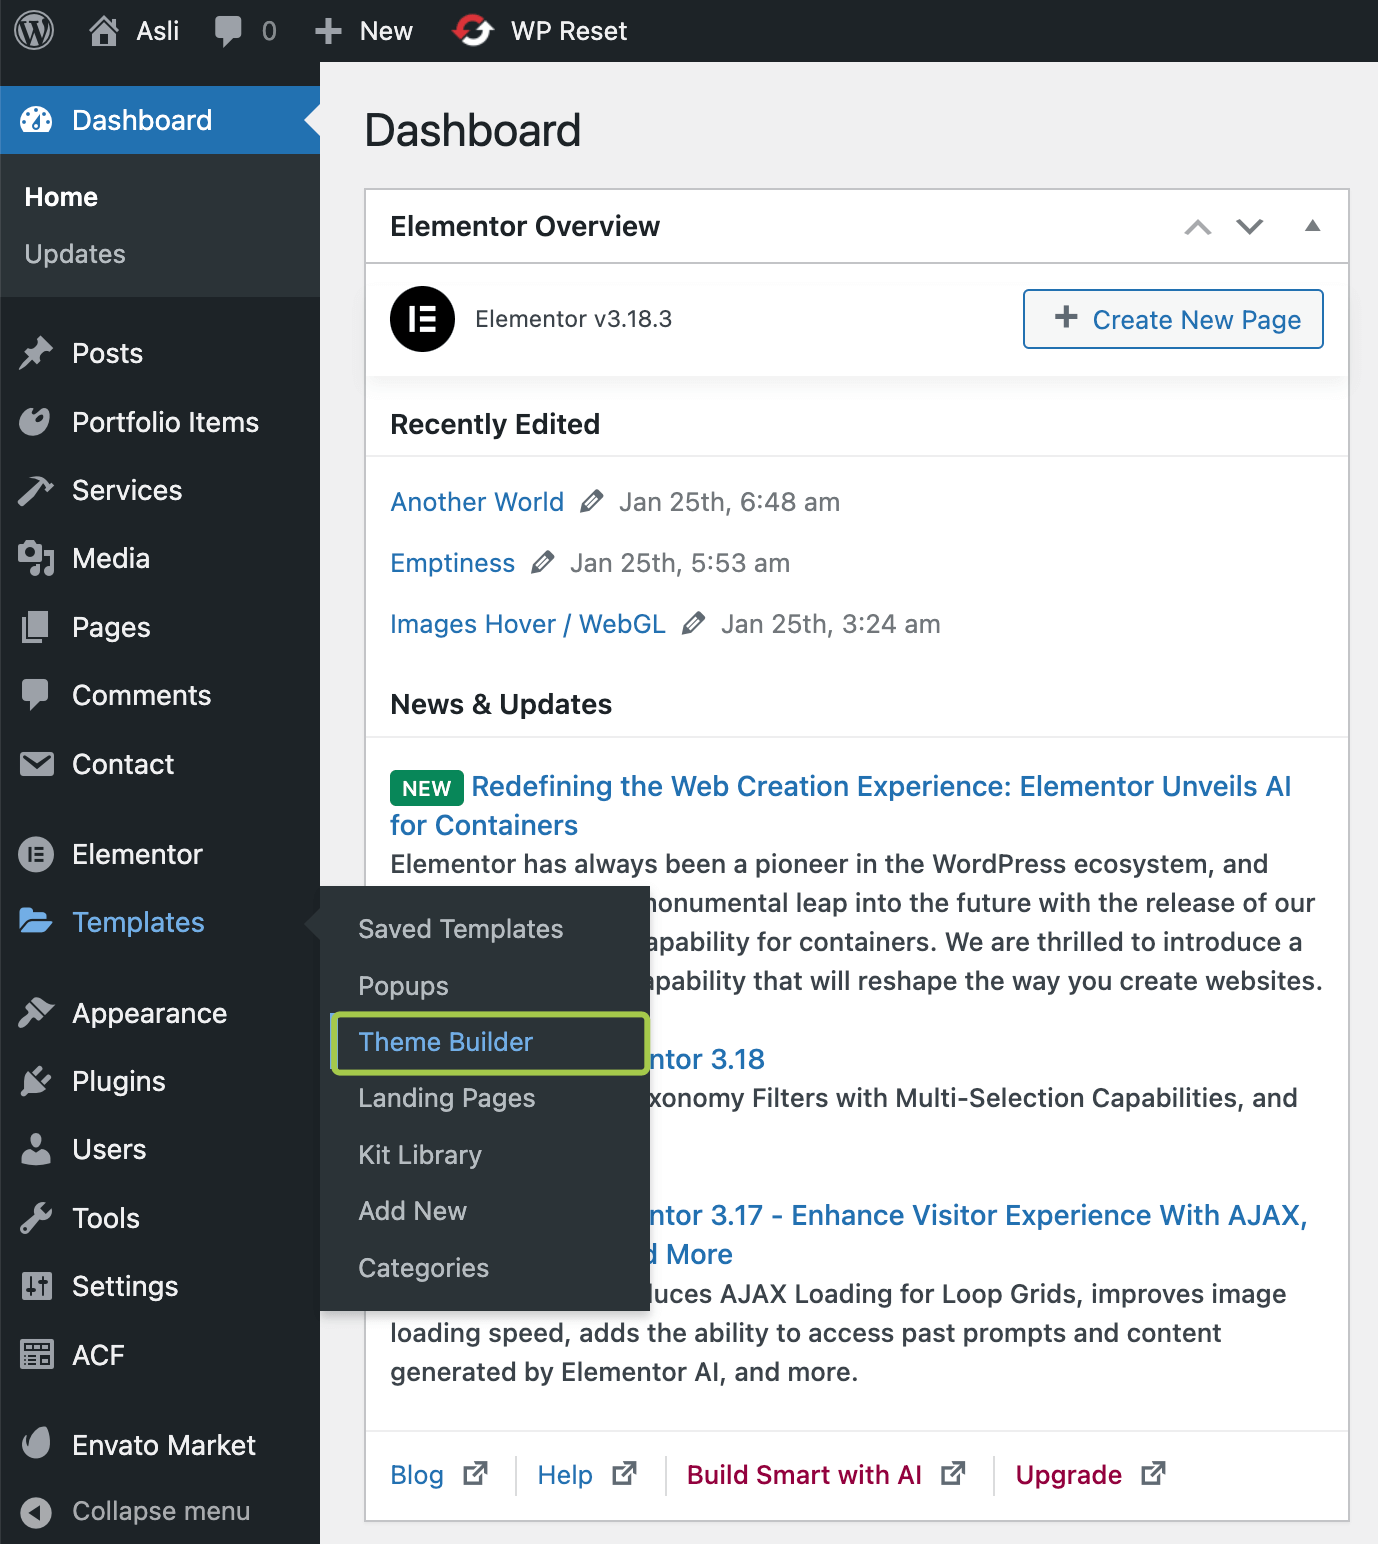The image size is (1378, 1544).
Task: Collapse the Elementor Overview panel
Action: click(x=1312, y=226)
